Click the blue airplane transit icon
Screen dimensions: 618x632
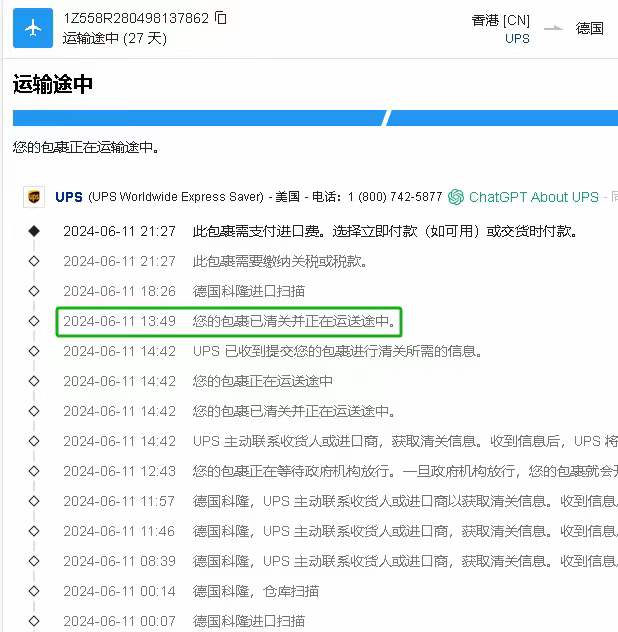pyautogui.click(x=33, y=28)
